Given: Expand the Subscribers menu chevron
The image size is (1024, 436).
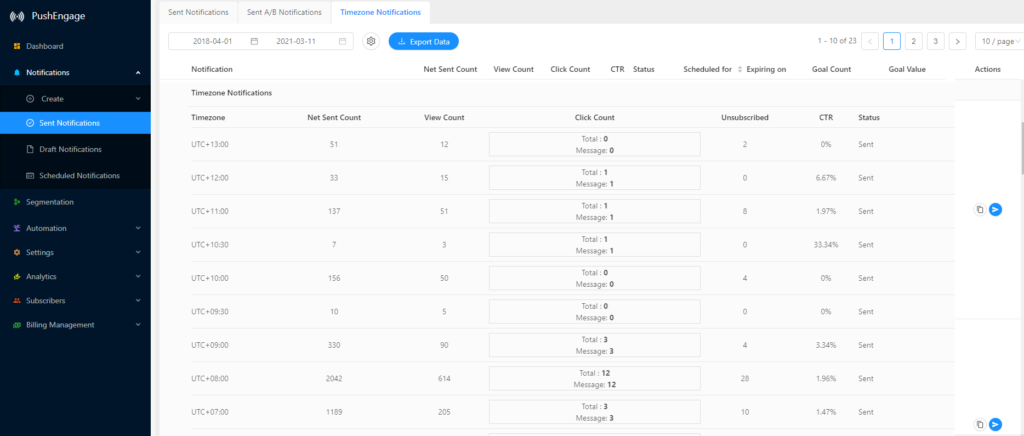Looking at the screenshot, I should coord(138,301).
